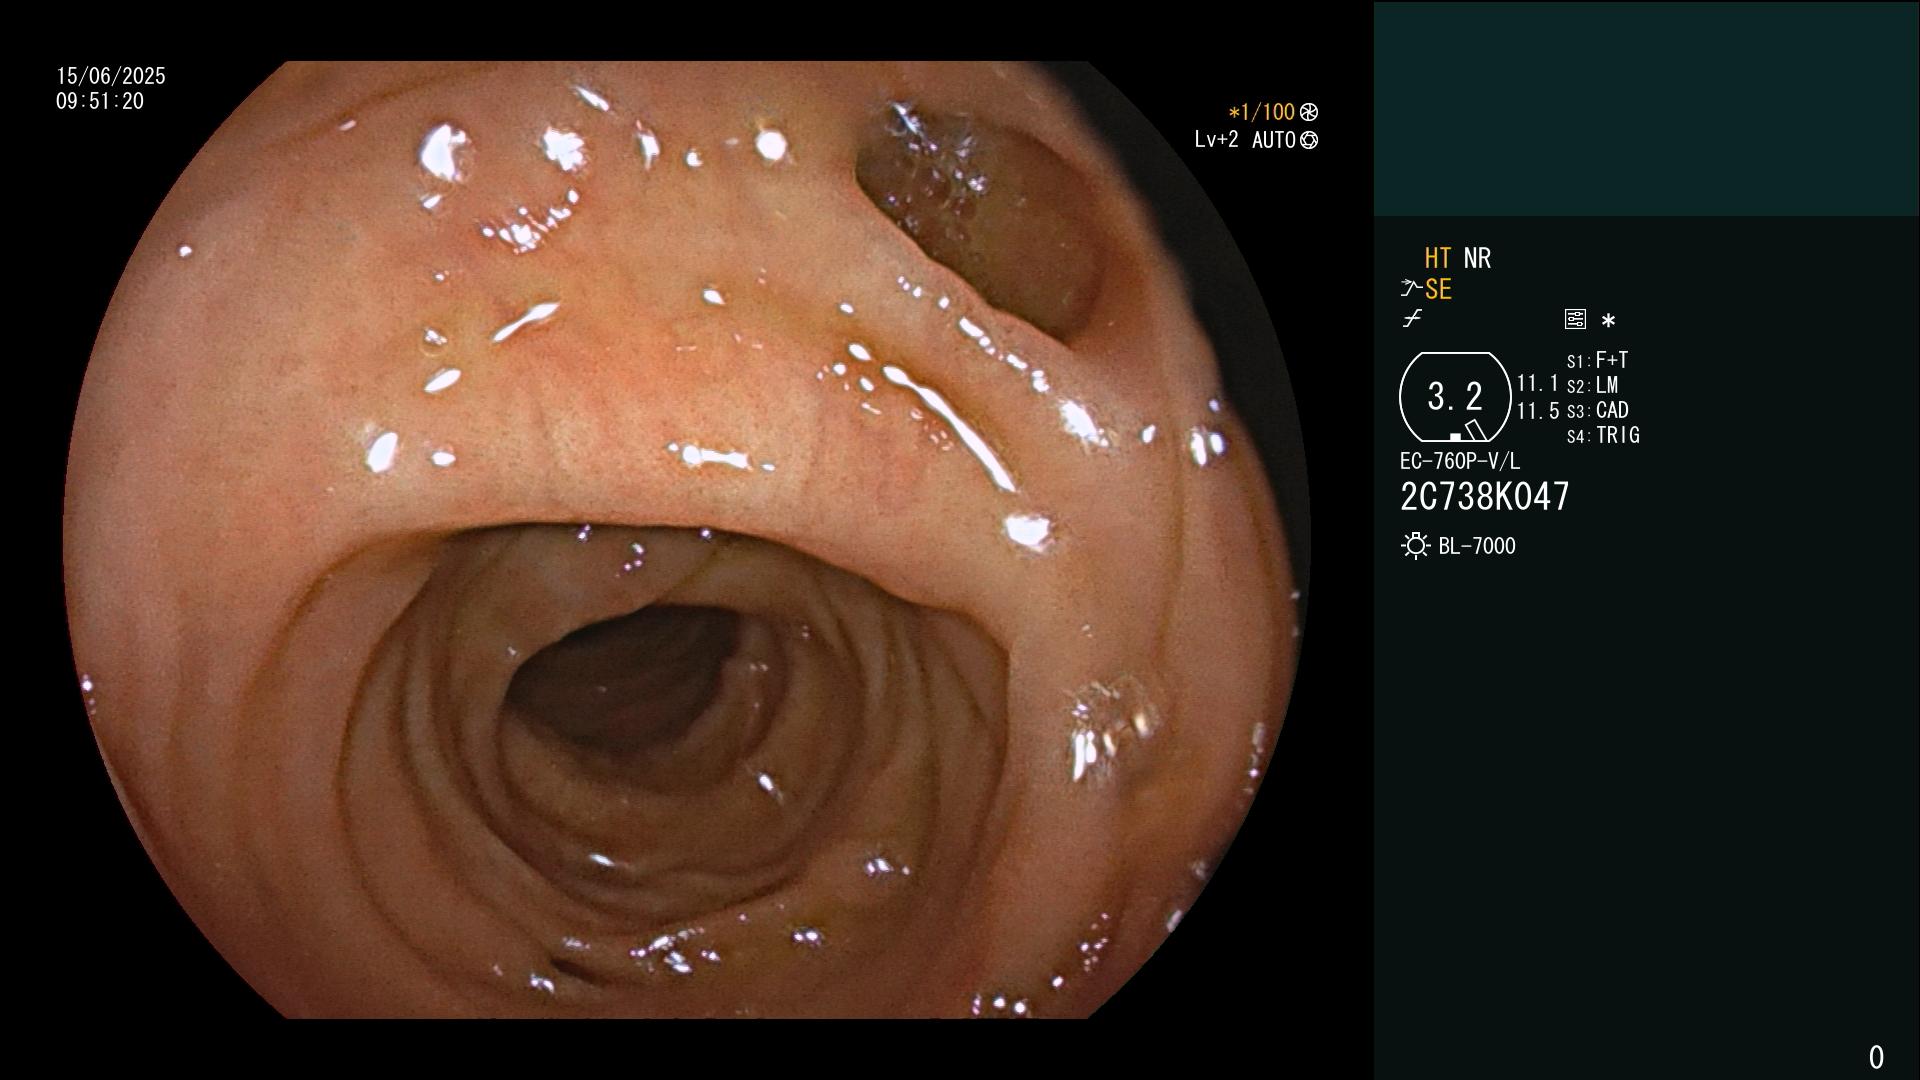The width and height of the screenshot is (1920, 1080).
Task: Click the S1: F+T switch assignment
Action: (1597, 360)
